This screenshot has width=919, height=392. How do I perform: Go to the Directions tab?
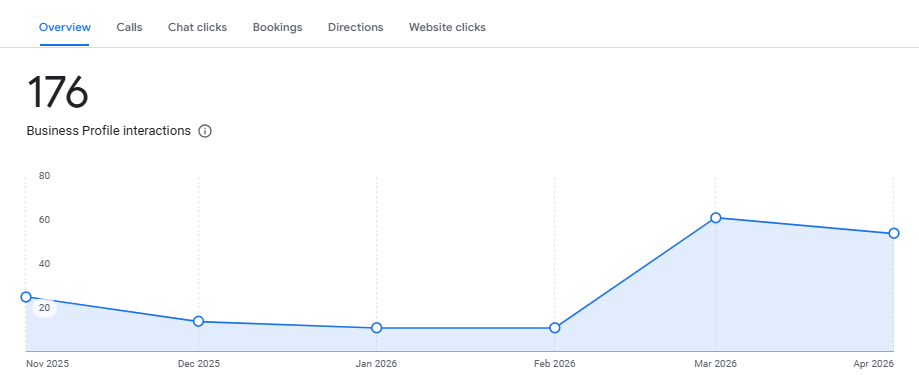(356, 27)
